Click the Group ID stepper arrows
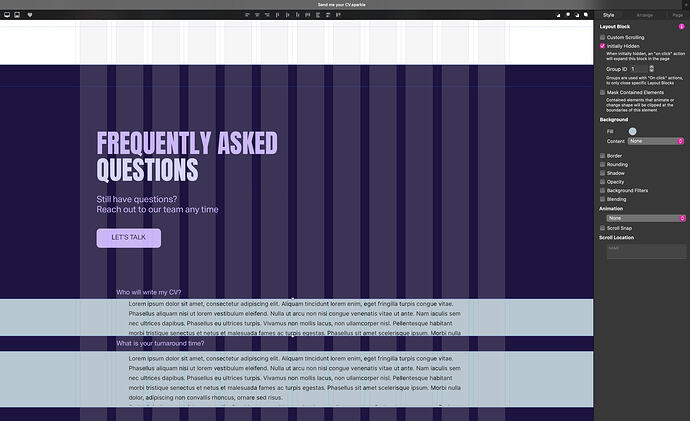This screenshot has height=421, width=690. tap(652, 69)
